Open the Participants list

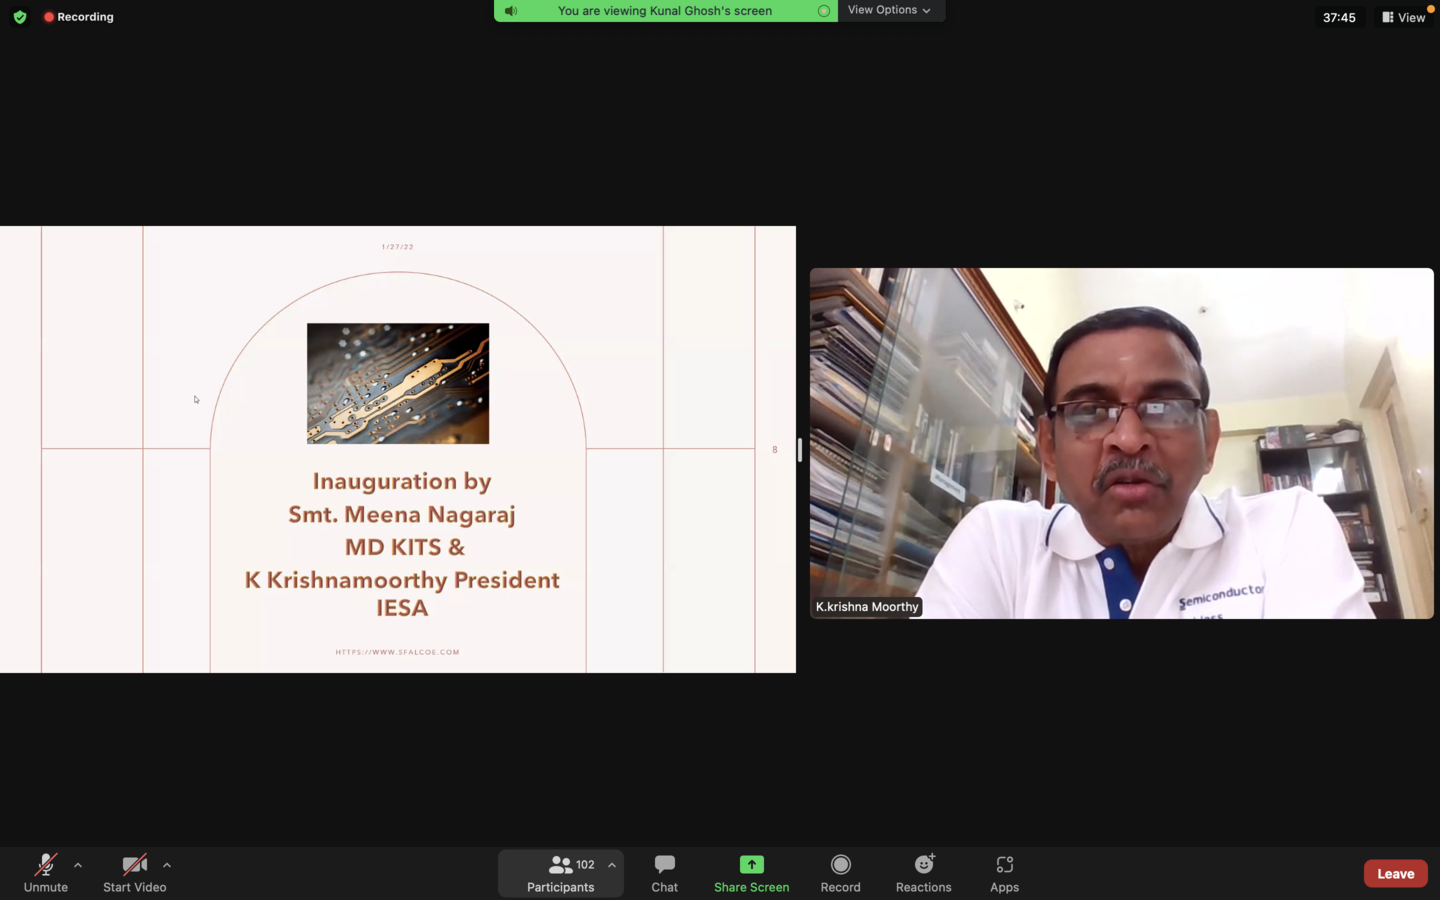coord(561,873)
